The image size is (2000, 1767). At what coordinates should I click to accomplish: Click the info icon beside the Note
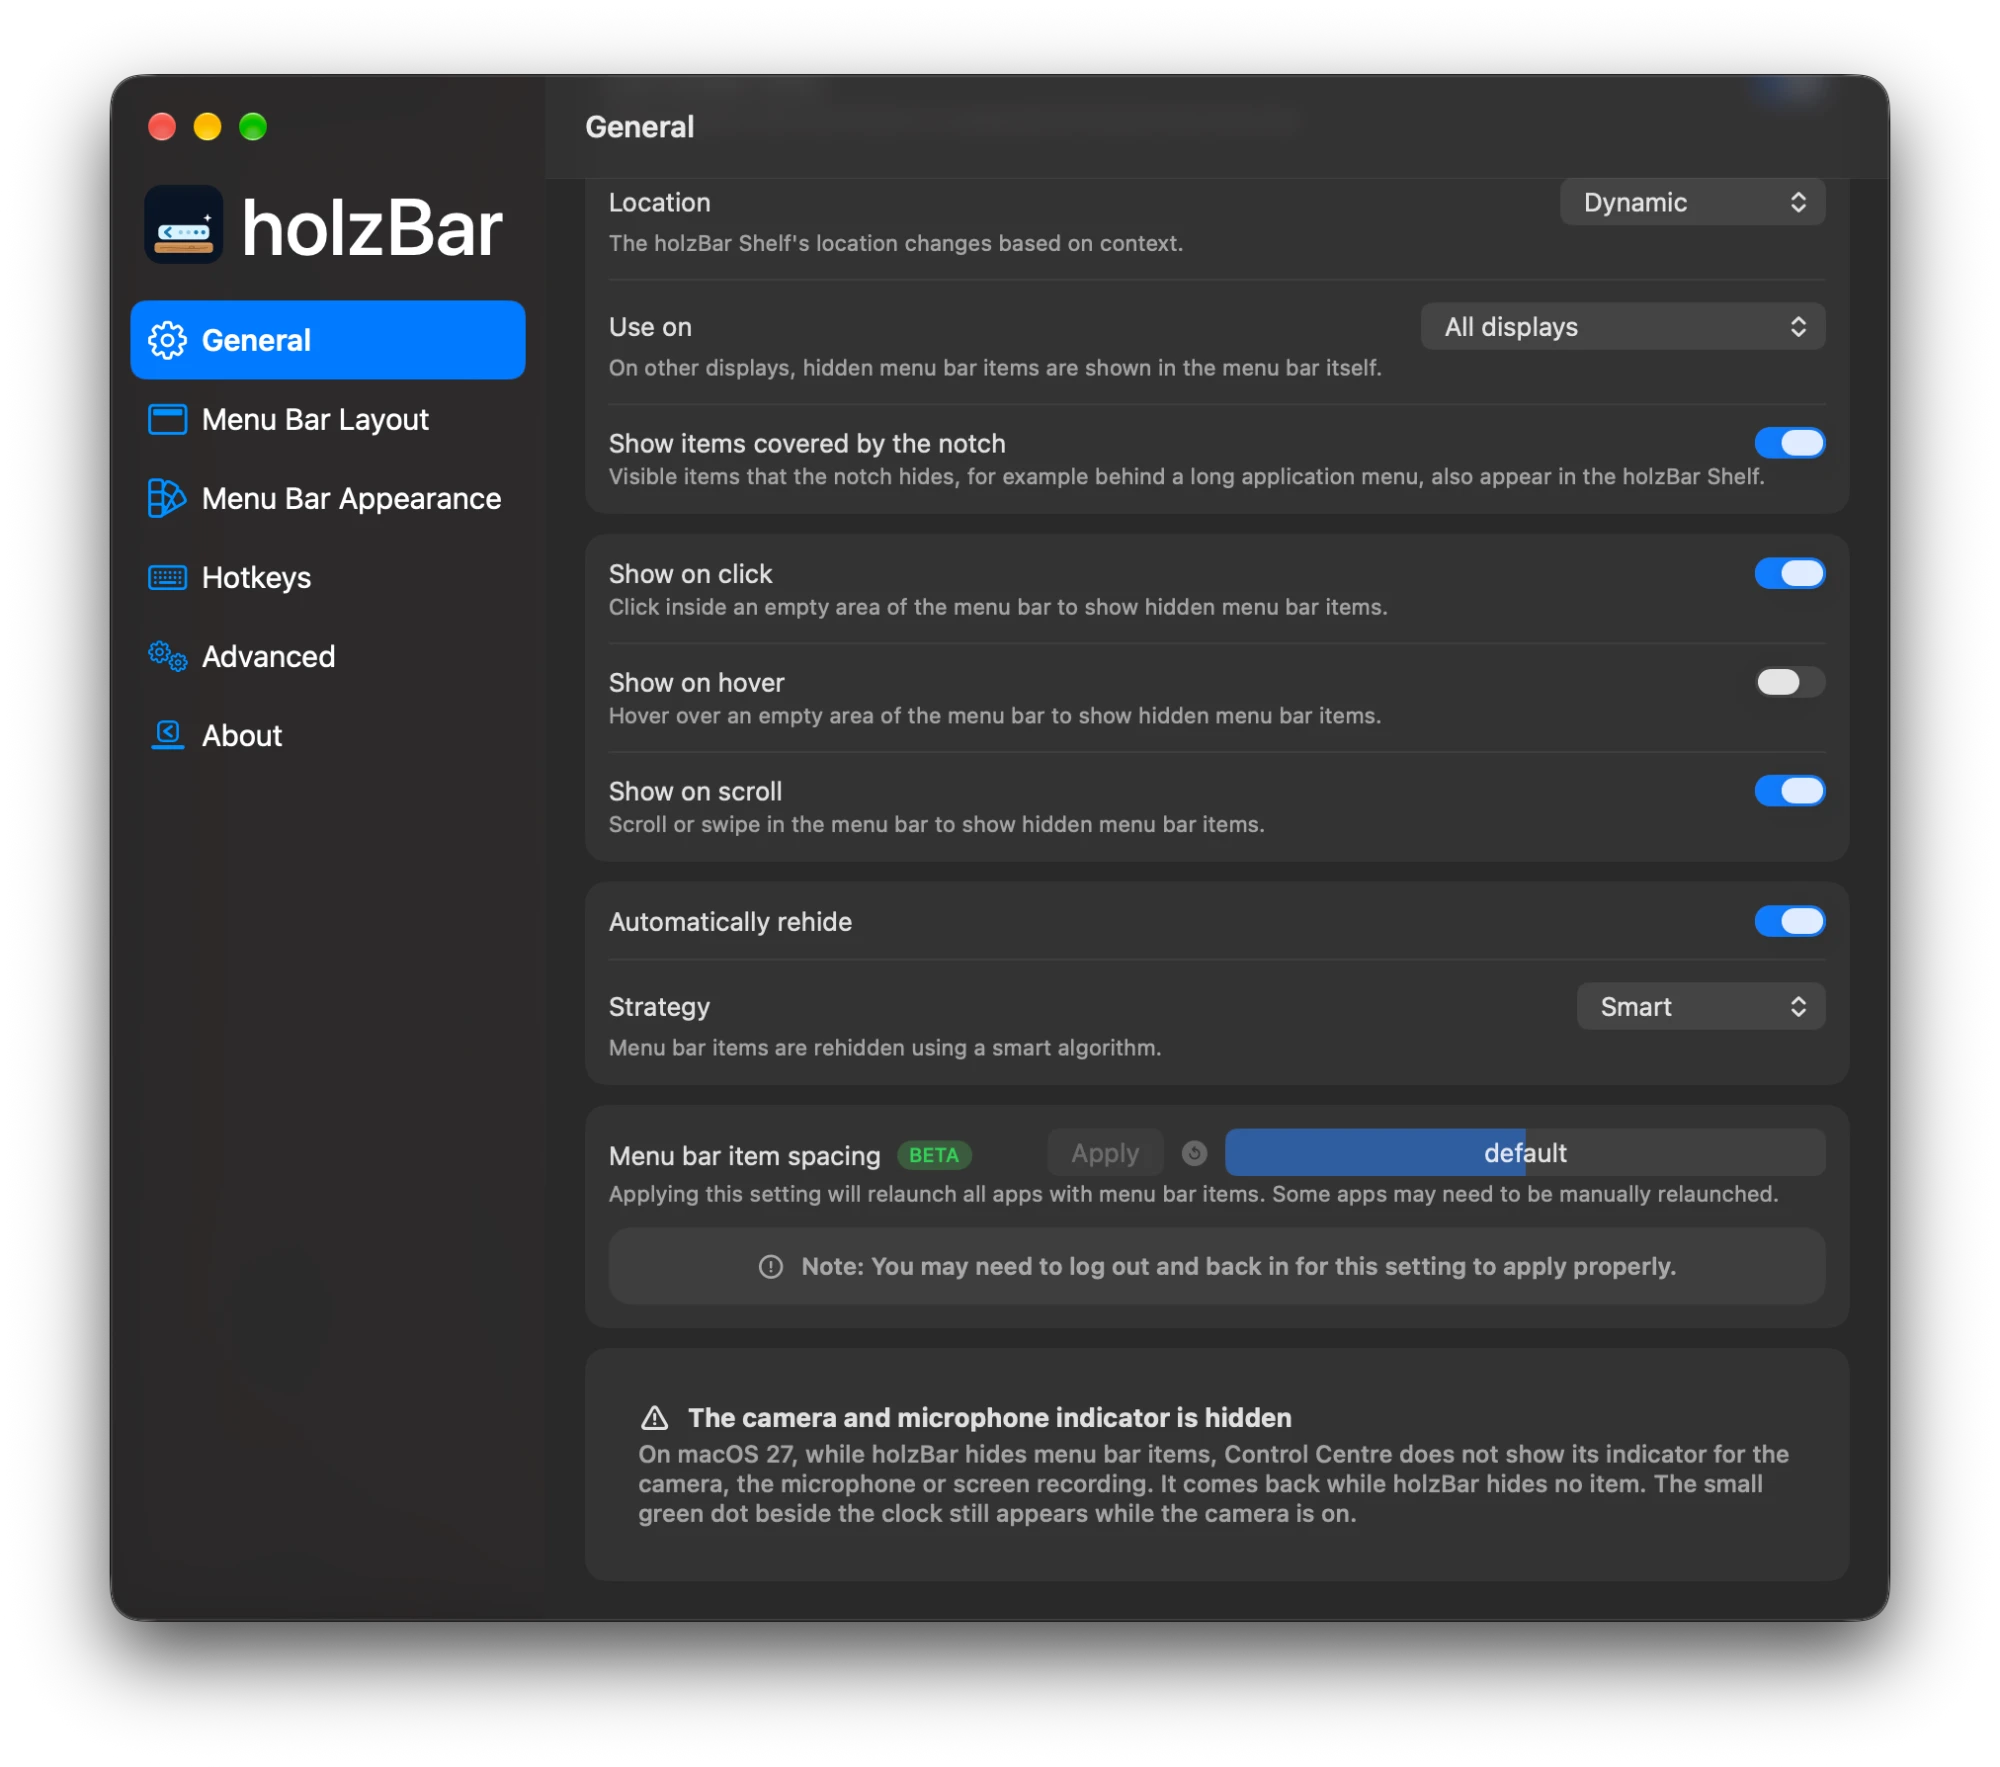(770, 1266)
